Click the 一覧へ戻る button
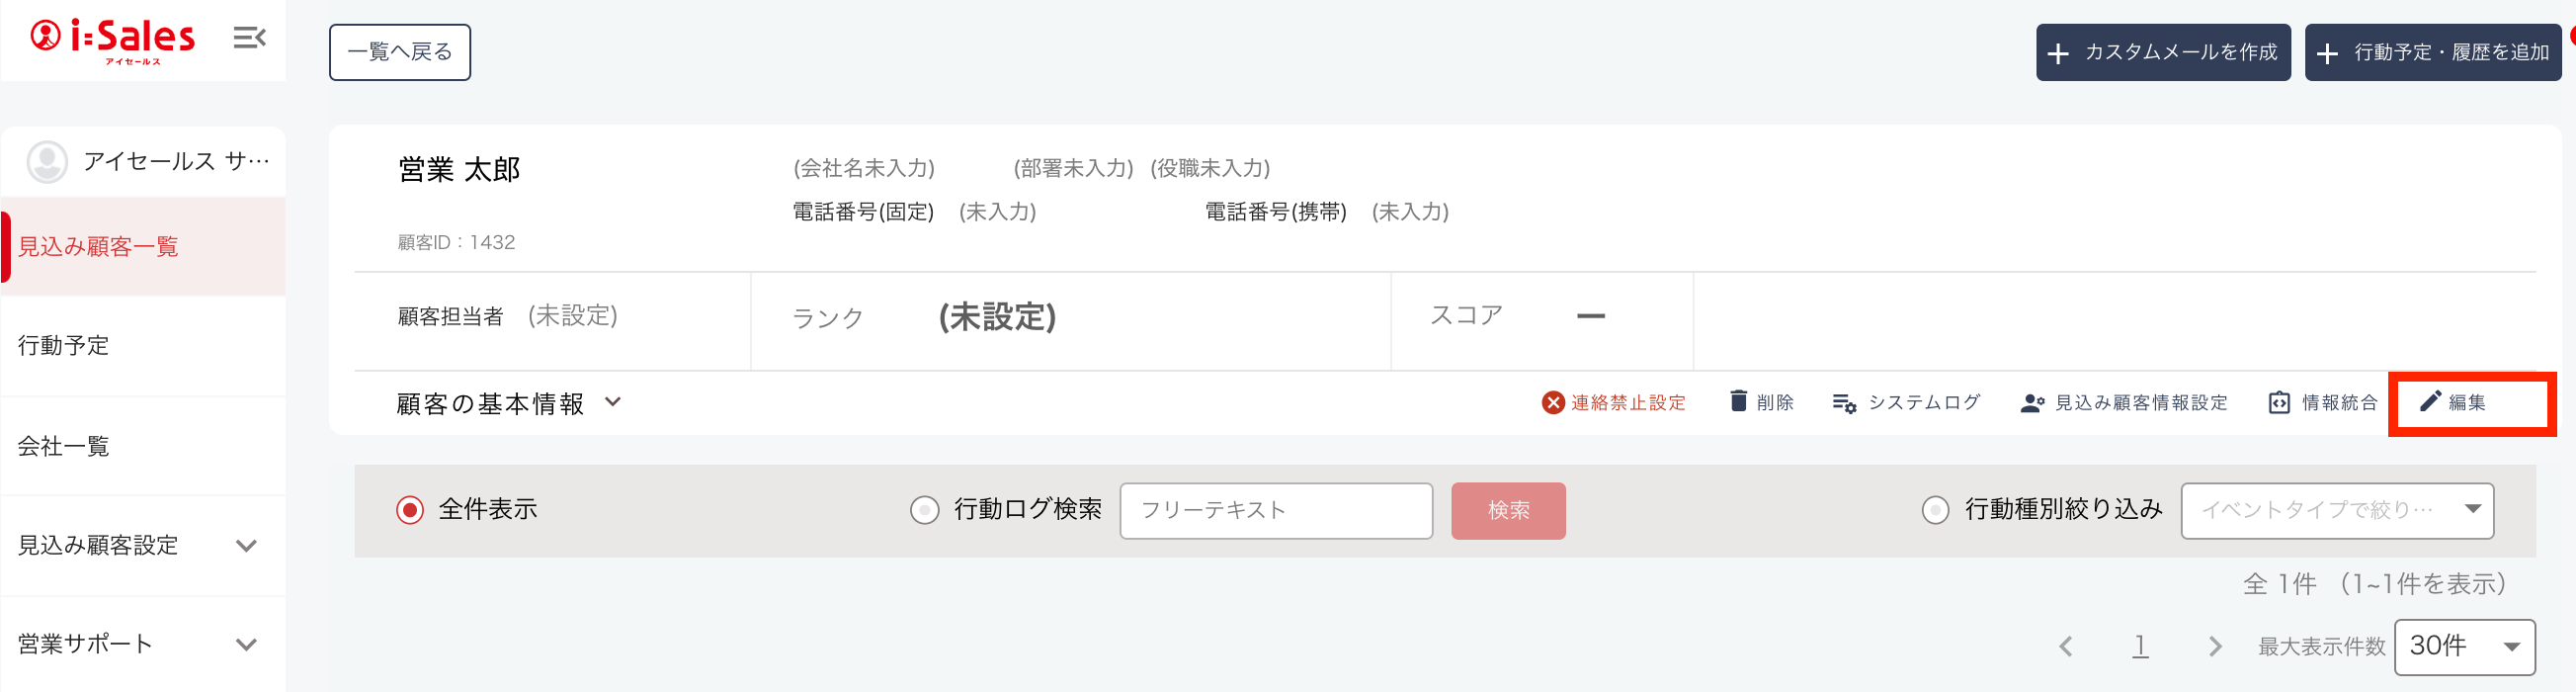This screenshot has width=2576, height=692. (x=399, y=52)
